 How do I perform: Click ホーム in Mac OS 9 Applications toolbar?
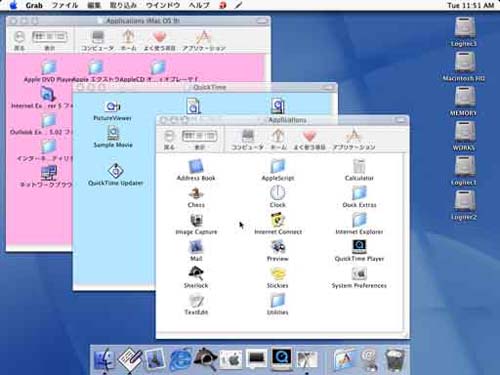pos(128,41)
